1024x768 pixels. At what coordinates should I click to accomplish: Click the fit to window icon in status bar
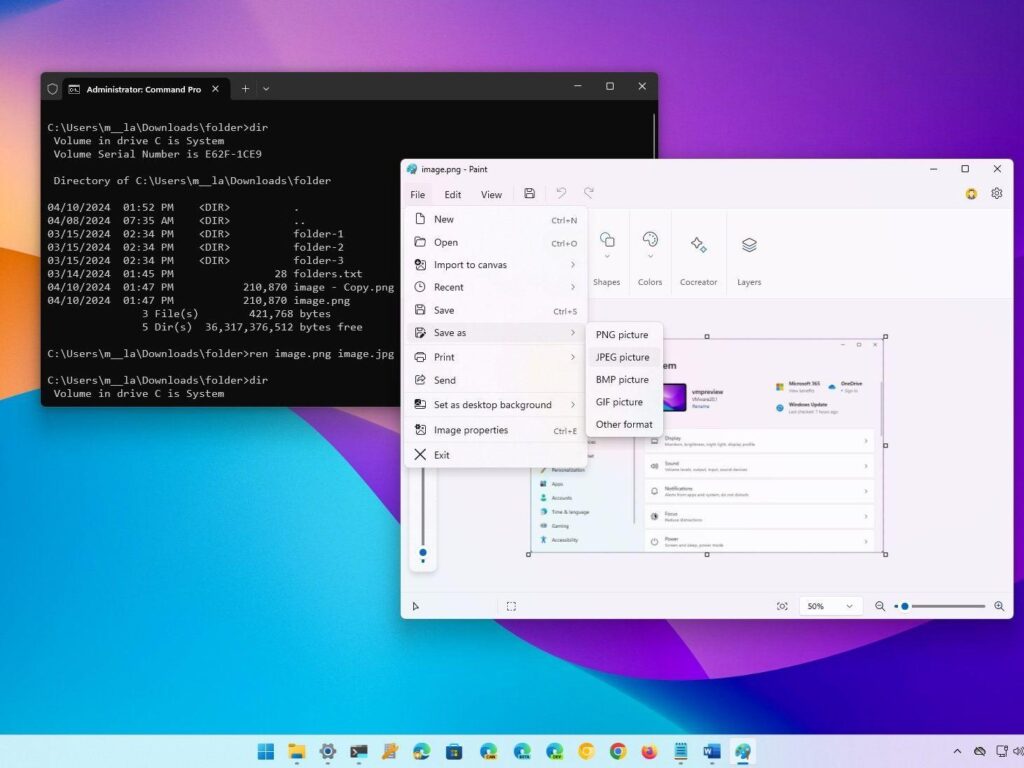[782, 606]
